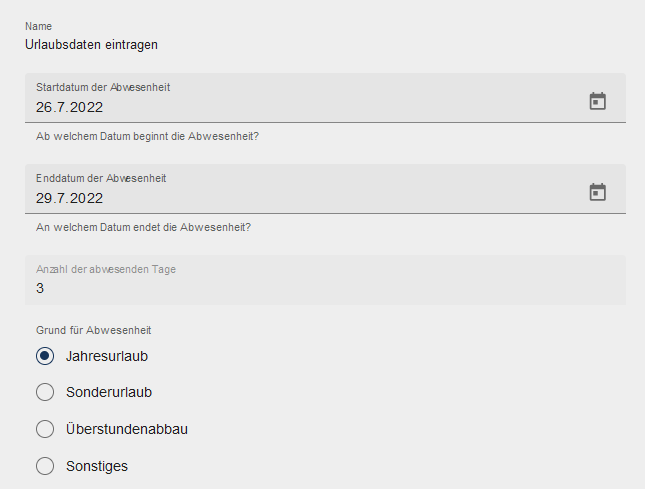
Task: Click the 'Anzahl der abwesenden Tage' label
Action: 106,269
